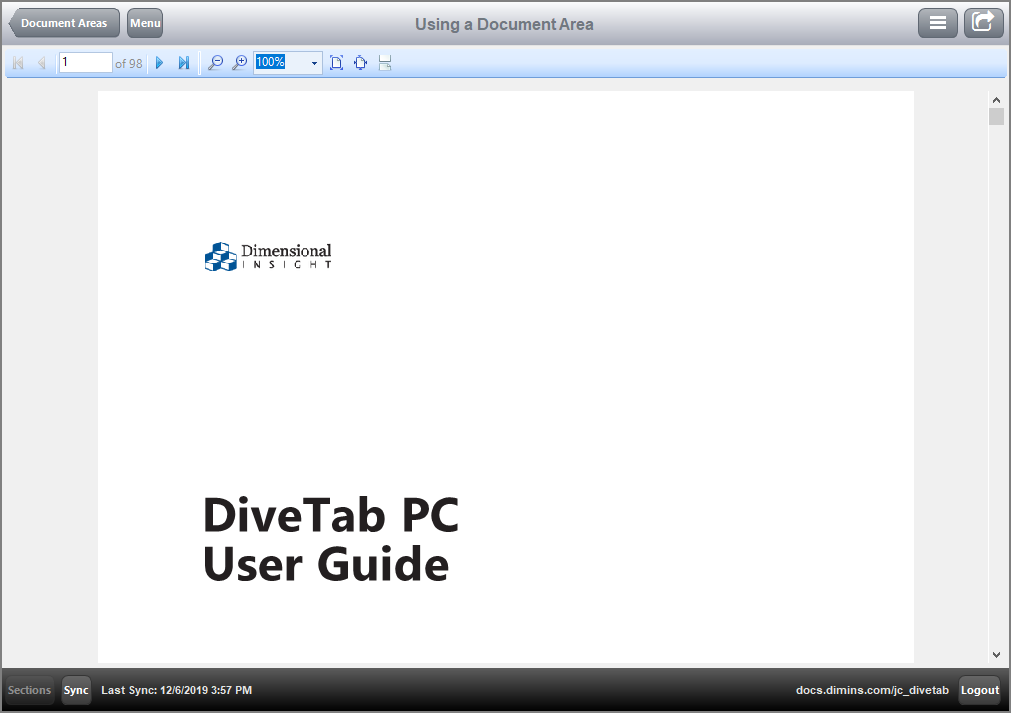Click the fit width icon in the toolbar
This screenshot has width=1011, height=713.
point(385,62)
